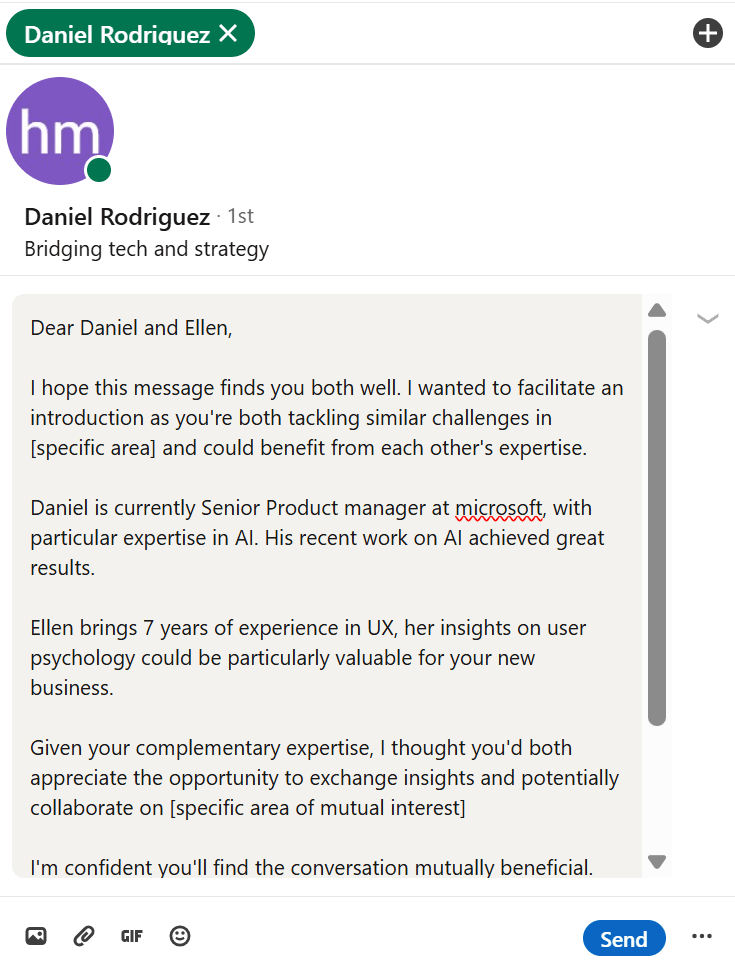Viewport: 735px width, 970px height.
Task: Open the image attachment picker
Action: pos(36,936)
